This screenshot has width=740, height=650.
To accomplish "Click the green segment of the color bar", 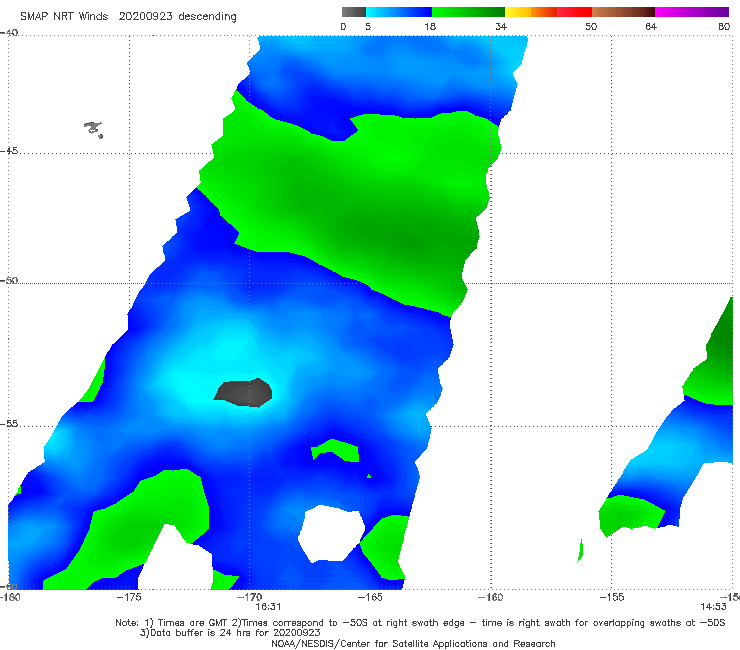I will pos(468,12).
